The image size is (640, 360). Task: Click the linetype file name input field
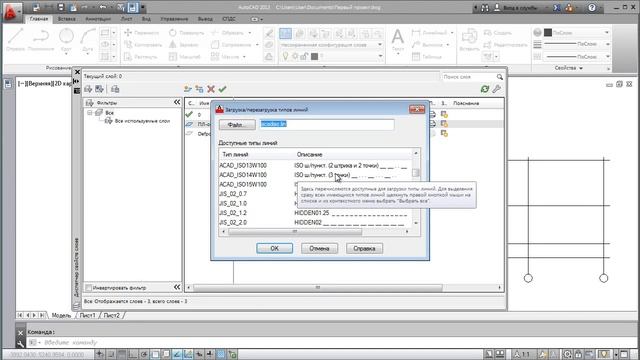(327, 124)
